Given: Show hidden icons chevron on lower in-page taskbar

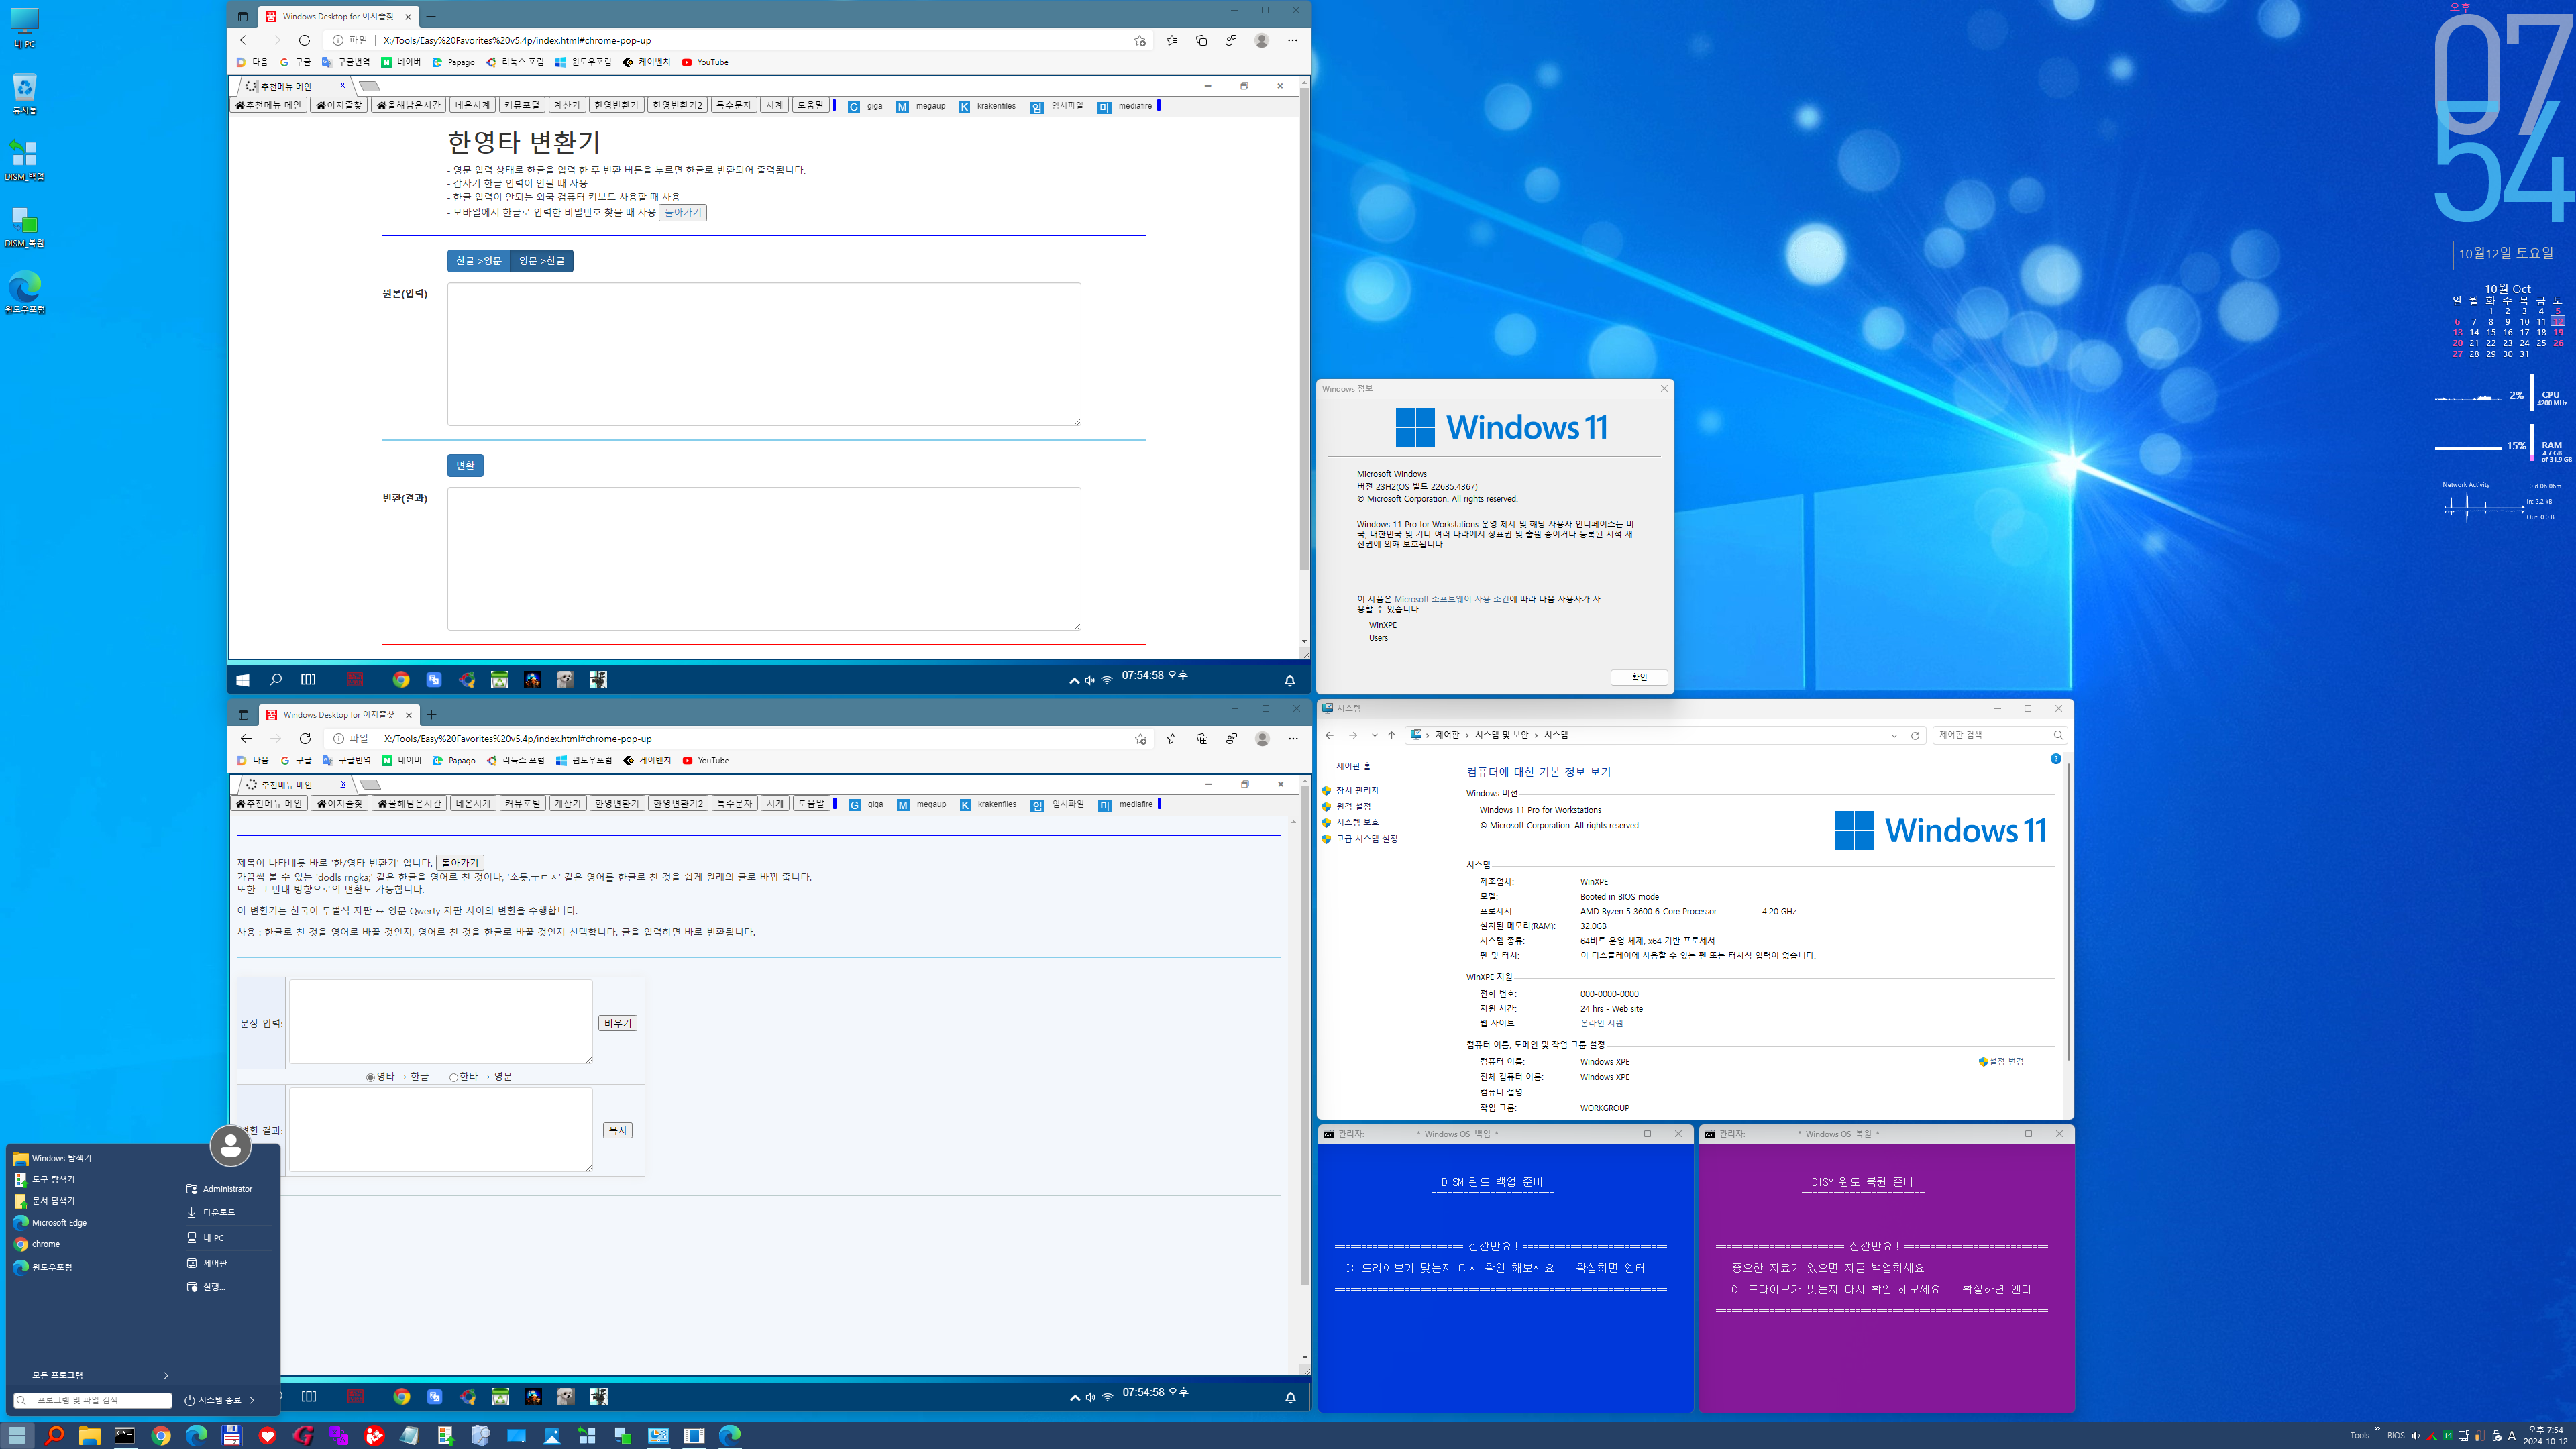Looking at the screenshot, I should point(1075,1397).
